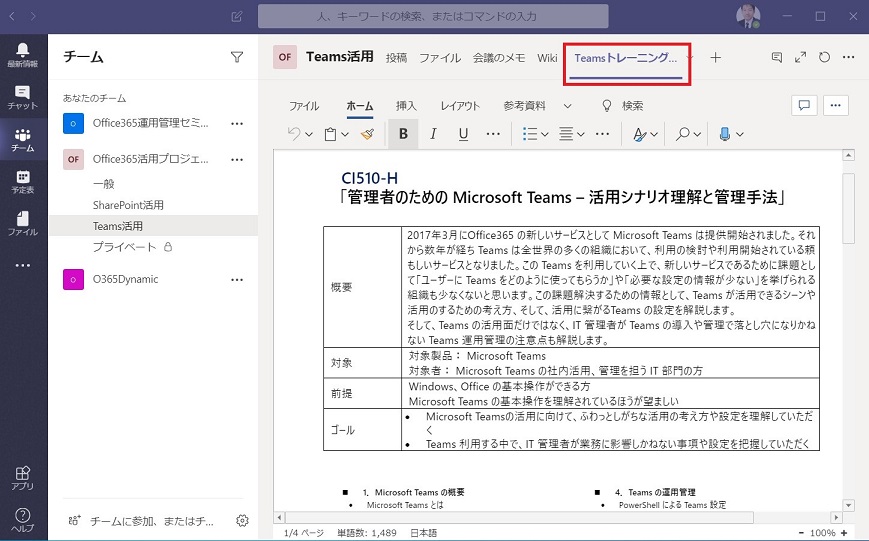Open paragraph alignment dropdown
The height and width of the screenshot is (541, 869).
(x=581, y=134)
